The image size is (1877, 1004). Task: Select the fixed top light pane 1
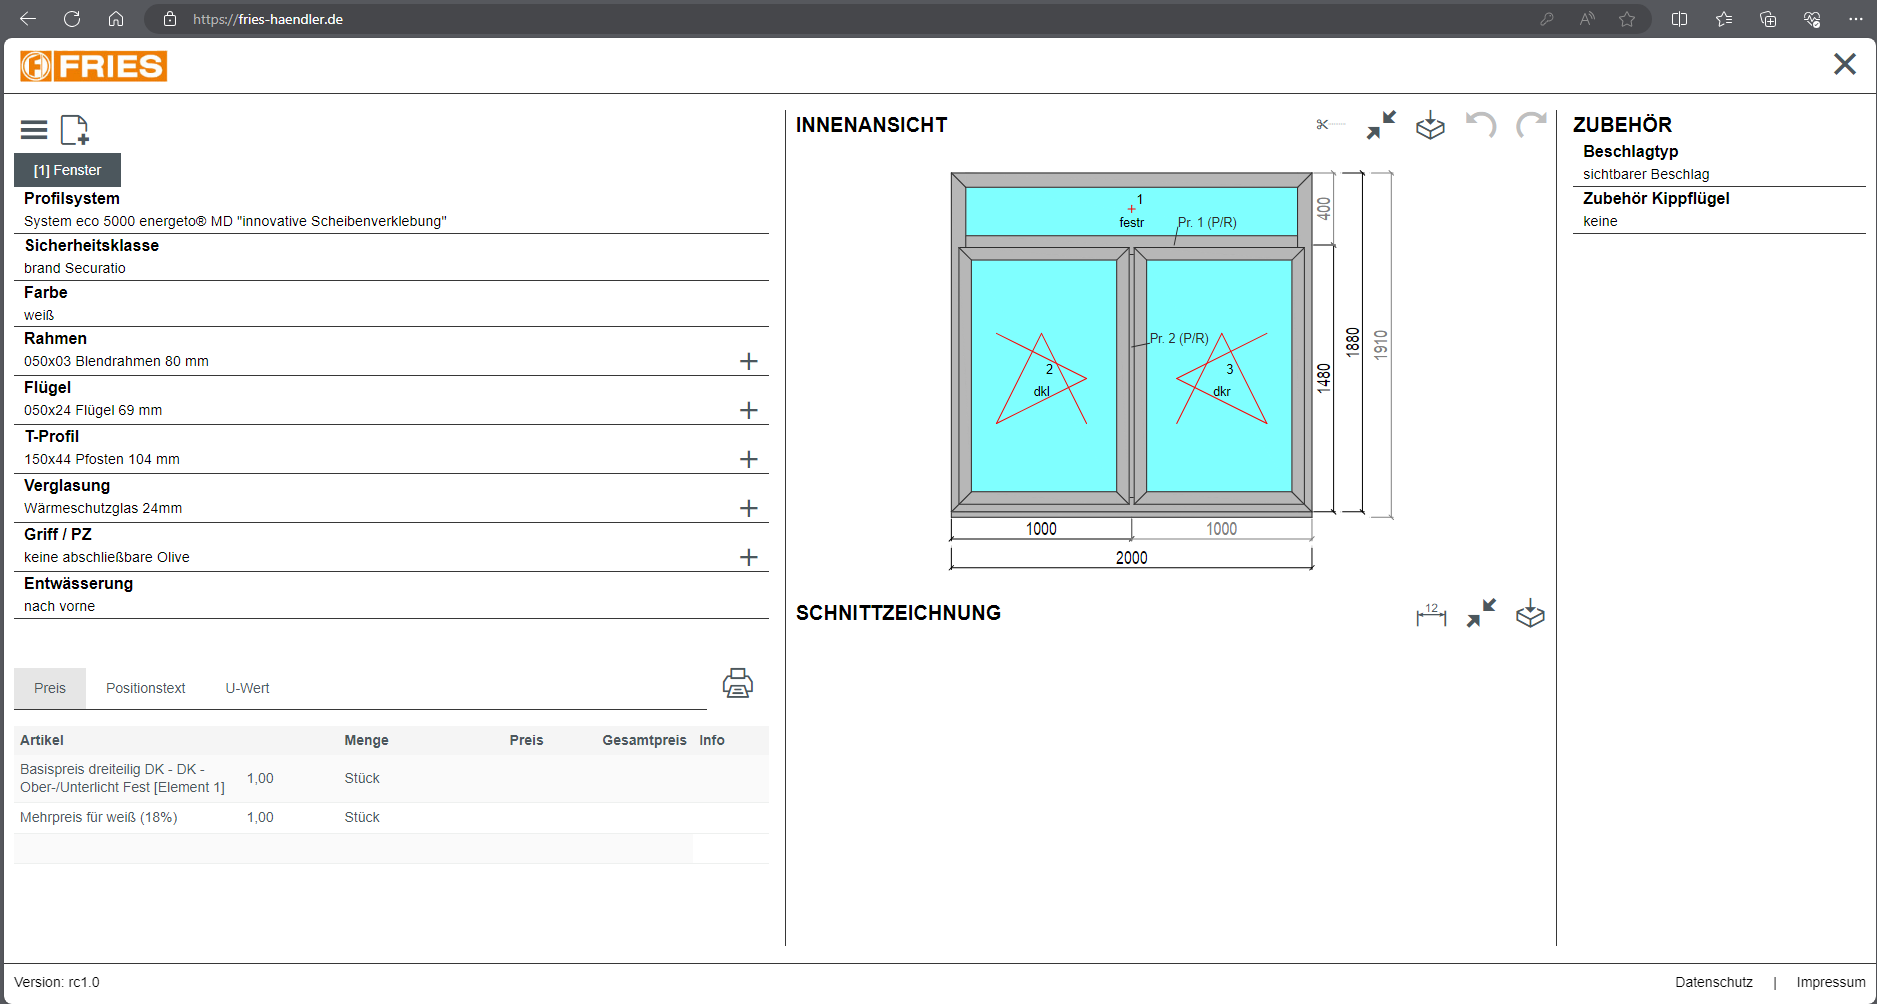1131,211
